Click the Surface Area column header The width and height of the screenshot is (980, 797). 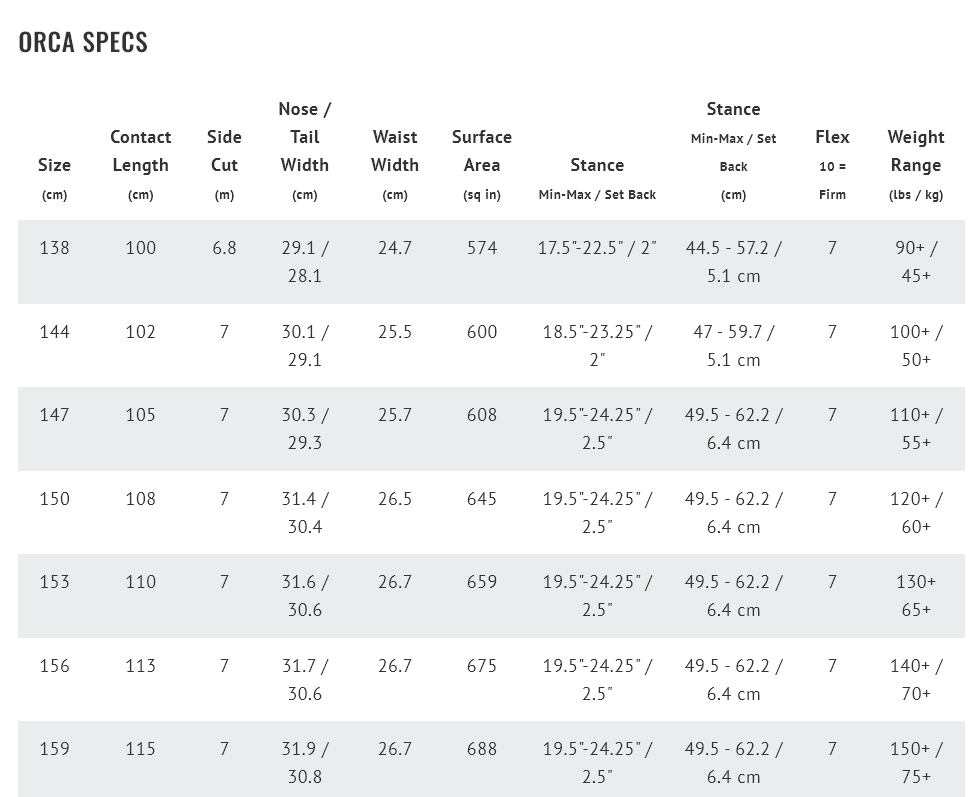coord(482,164)
